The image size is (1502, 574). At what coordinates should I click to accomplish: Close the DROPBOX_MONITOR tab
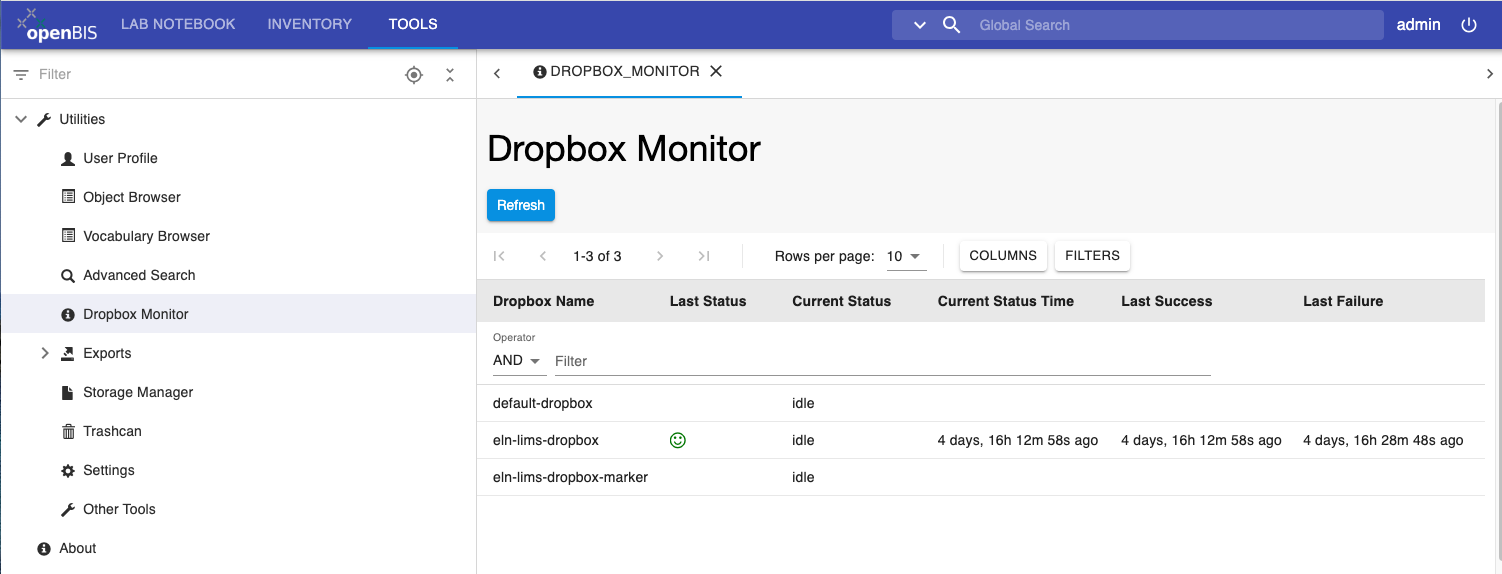715,71
